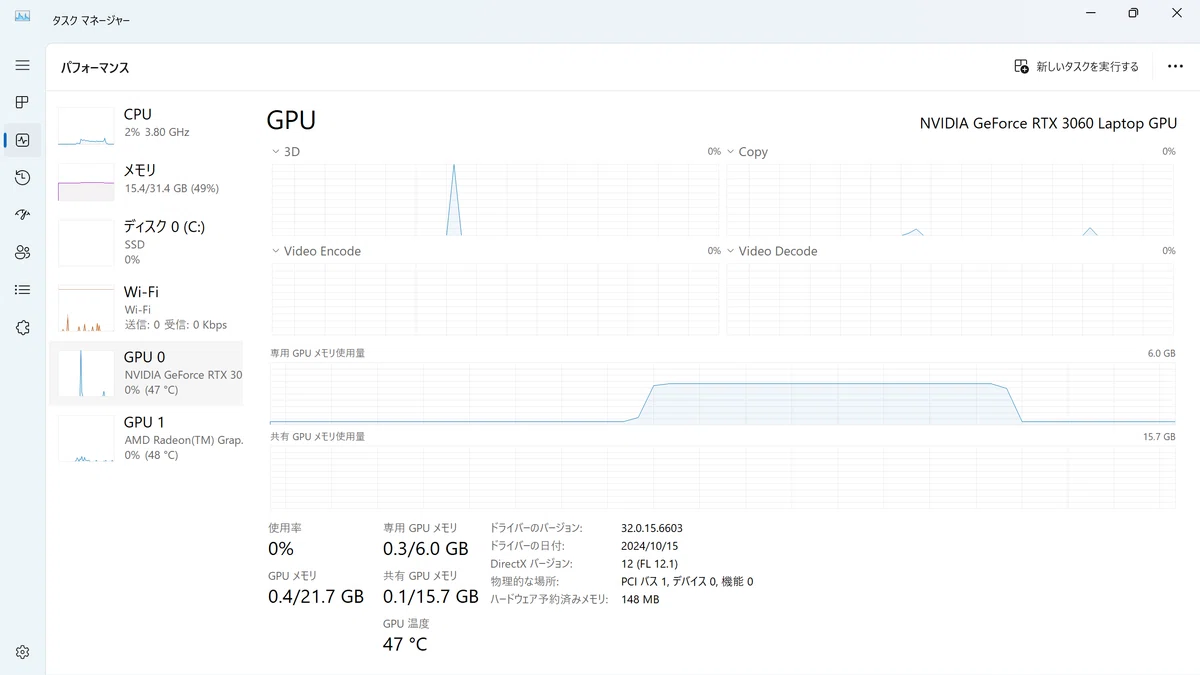Maximize the Task Manager window
Image resolution: width=1200 pixels, height=675 pixels.
pos(1133,13)
